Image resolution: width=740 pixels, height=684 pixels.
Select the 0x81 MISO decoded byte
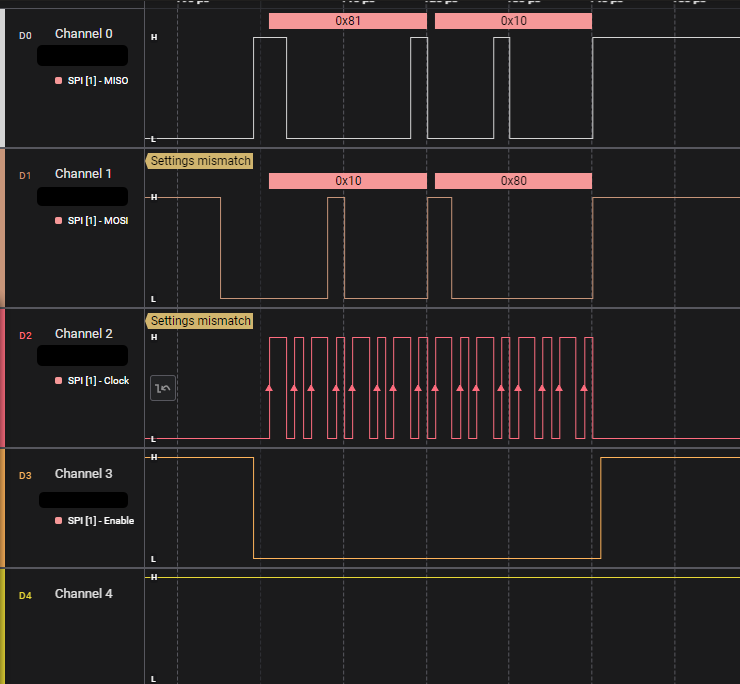pos(348,21)
